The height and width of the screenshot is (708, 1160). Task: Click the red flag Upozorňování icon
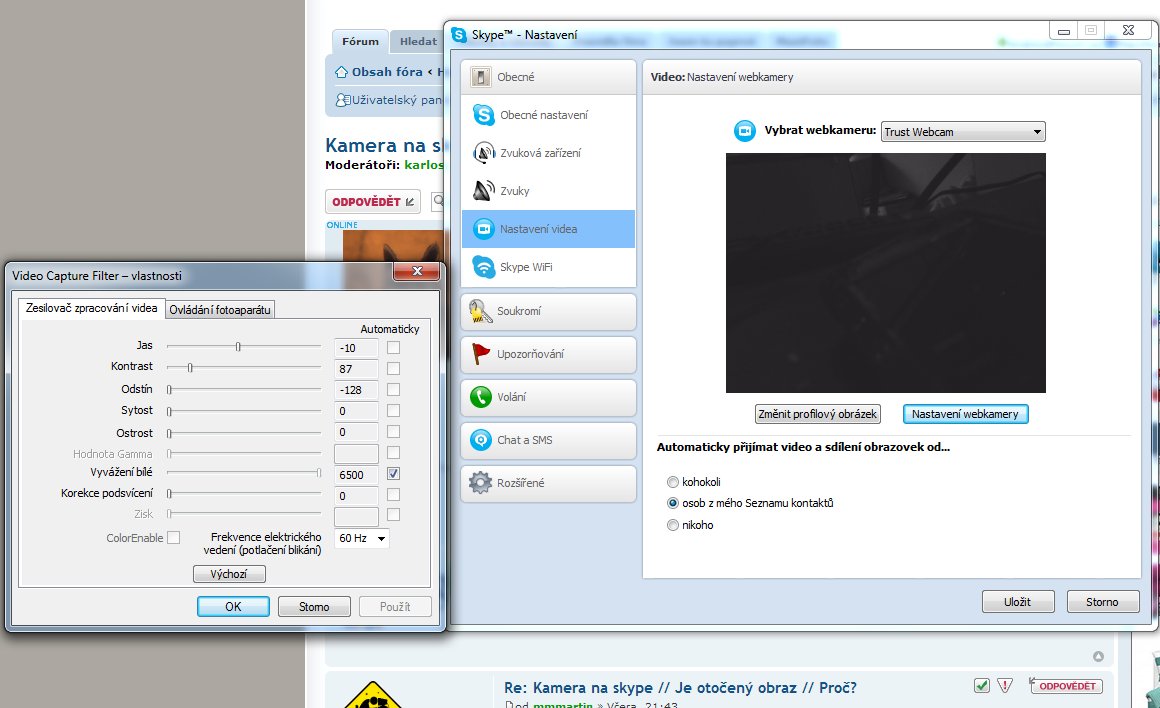click(x=480, y=354)
